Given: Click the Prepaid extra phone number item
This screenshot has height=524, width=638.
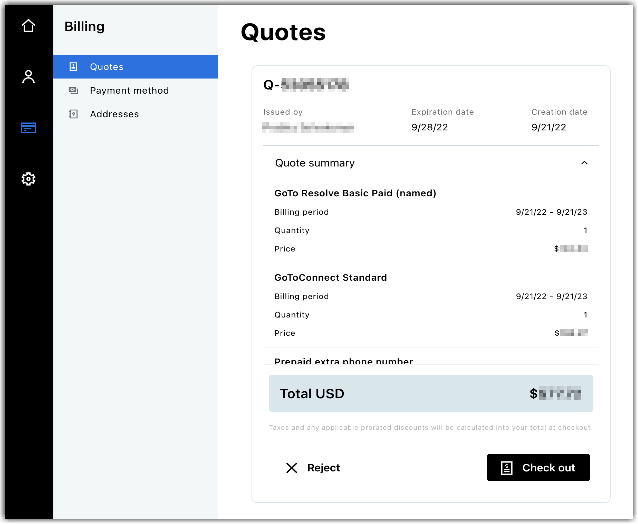Looking at the screenshot, I should point(343,361).
